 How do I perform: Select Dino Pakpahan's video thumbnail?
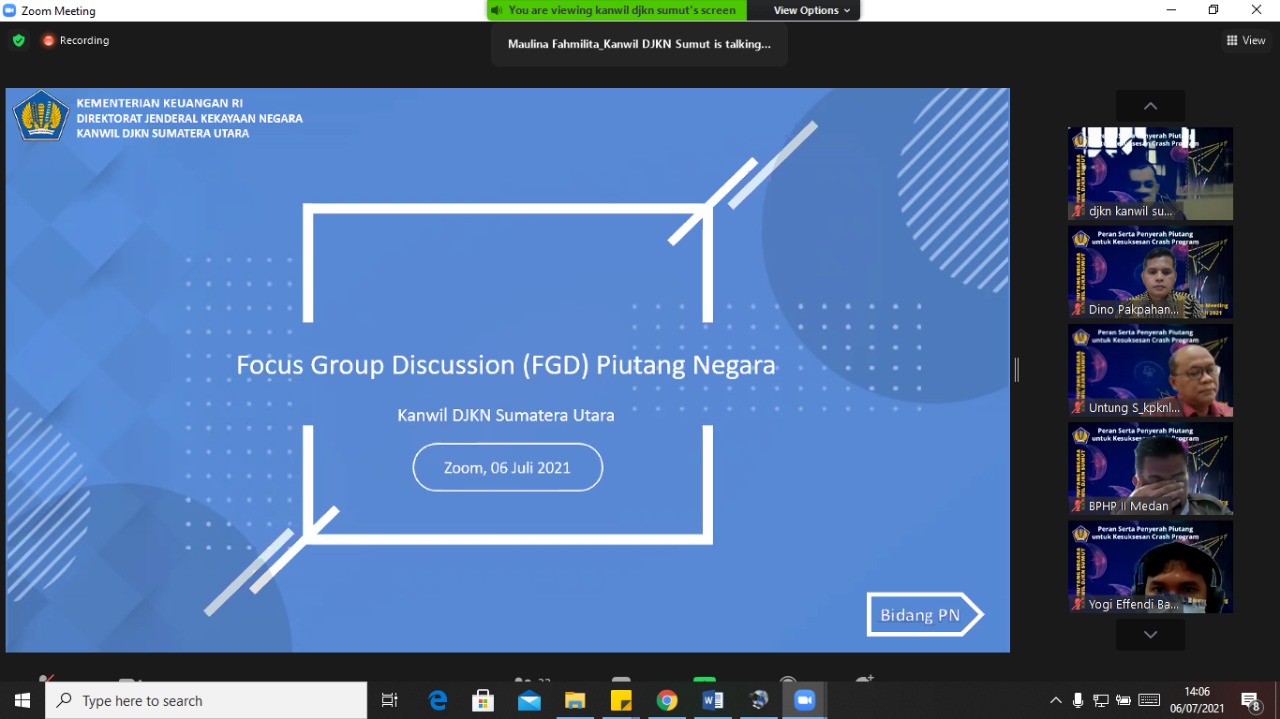click(1149, 271)
